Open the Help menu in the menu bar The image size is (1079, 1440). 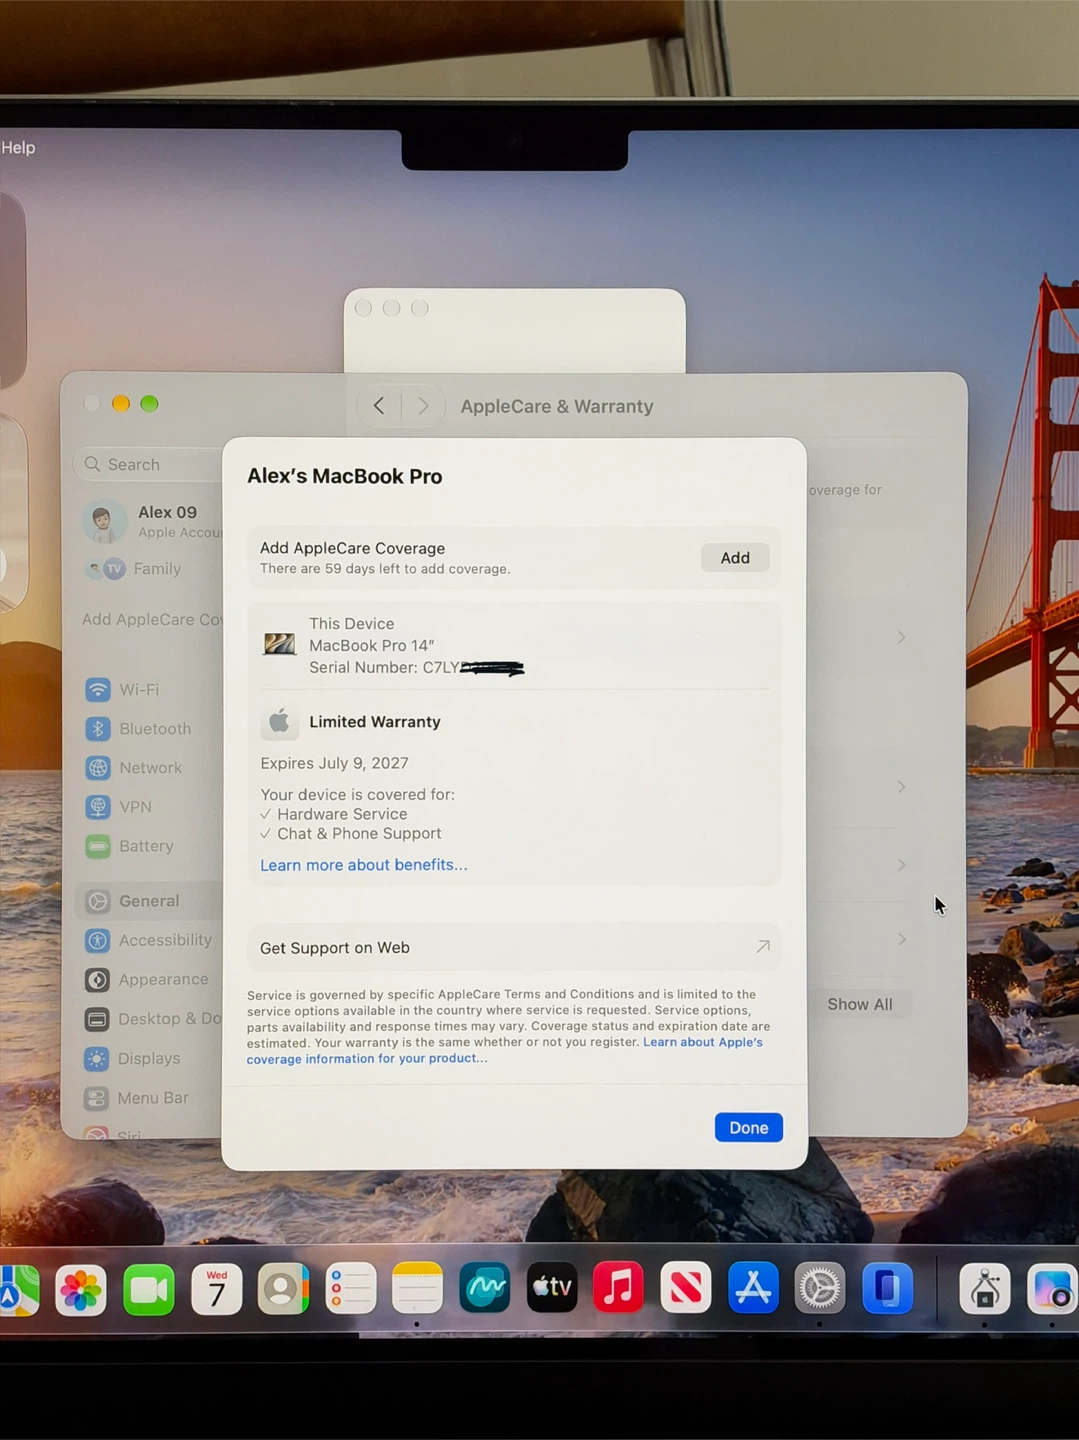pyautogui.click(x=18, y=147)
